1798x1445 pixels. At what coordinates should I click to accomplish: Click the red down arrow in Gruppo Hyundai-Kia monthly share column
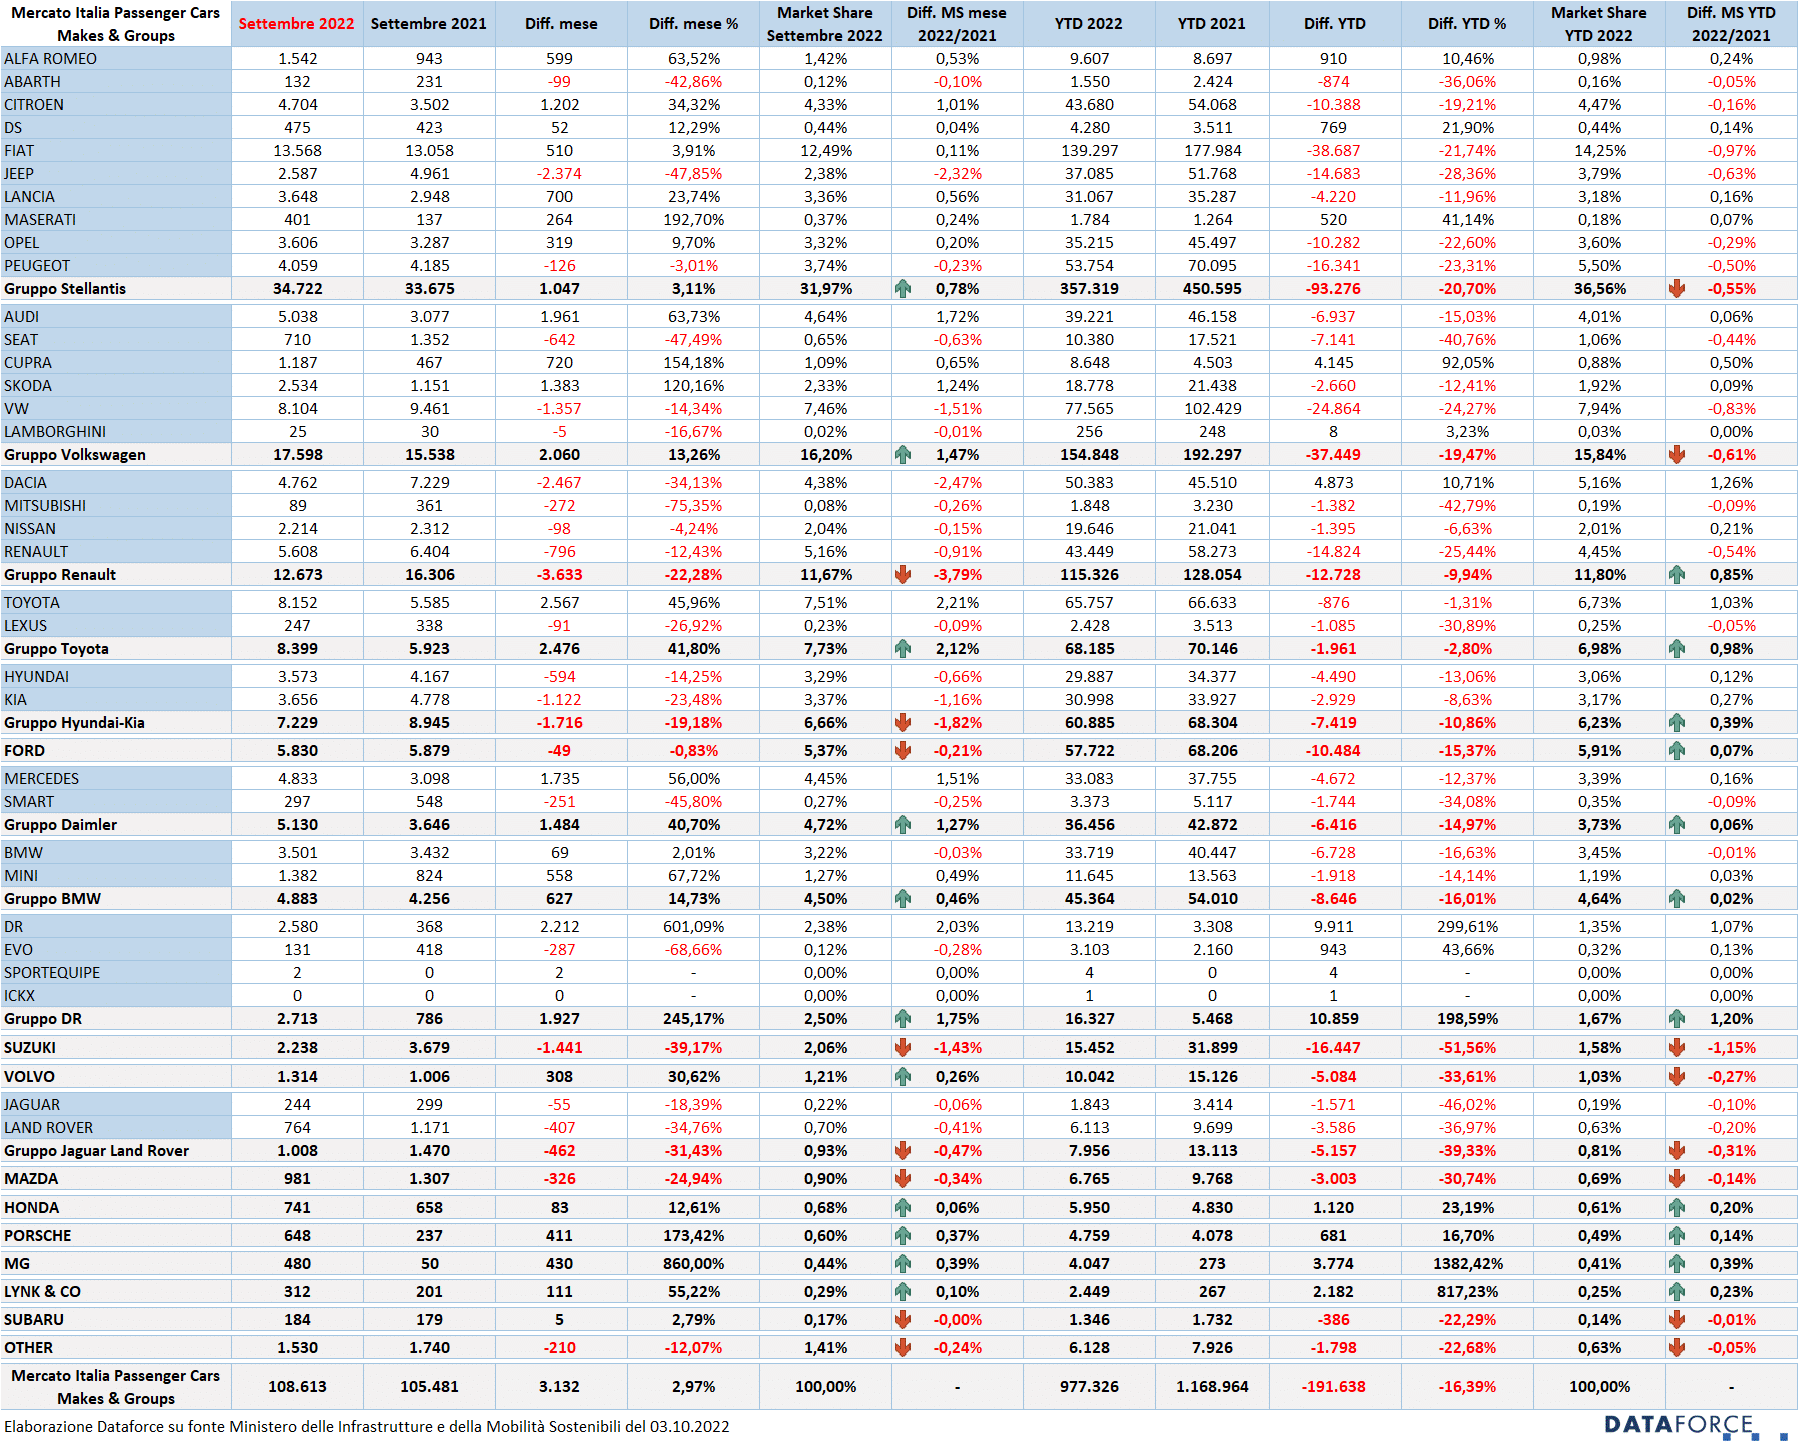point(903,723)
